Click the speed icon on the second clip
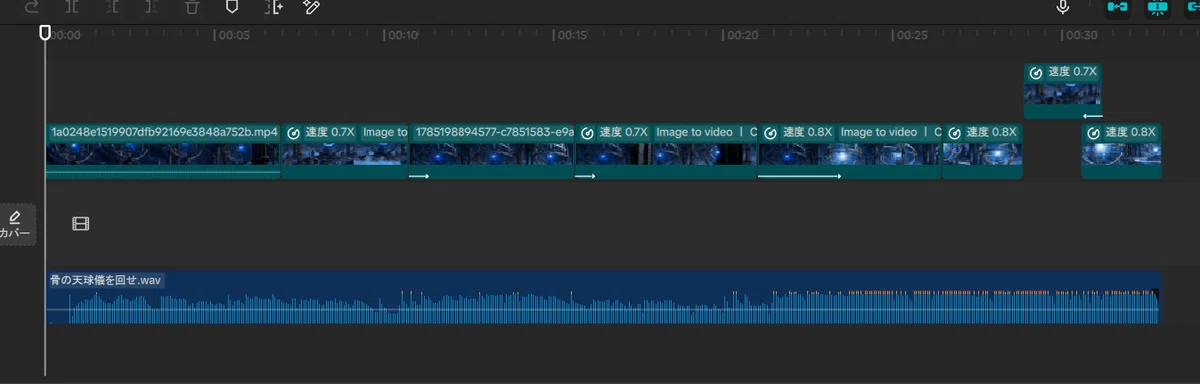 click(x=294, y=132)
